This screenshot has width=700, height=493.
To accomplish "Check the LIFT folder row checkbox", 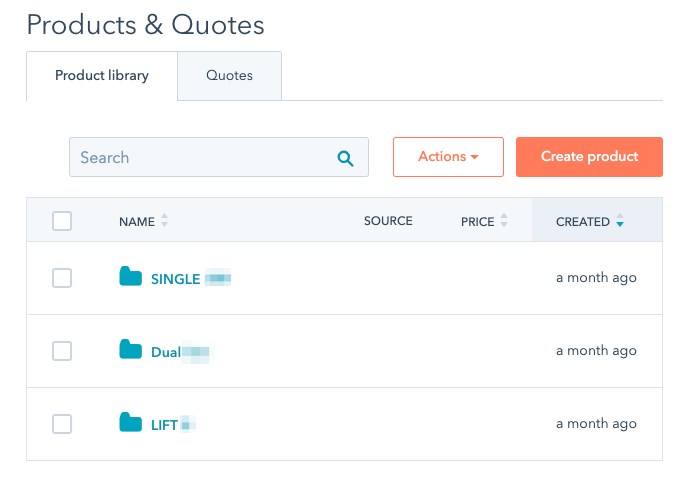I will (62, 424).
